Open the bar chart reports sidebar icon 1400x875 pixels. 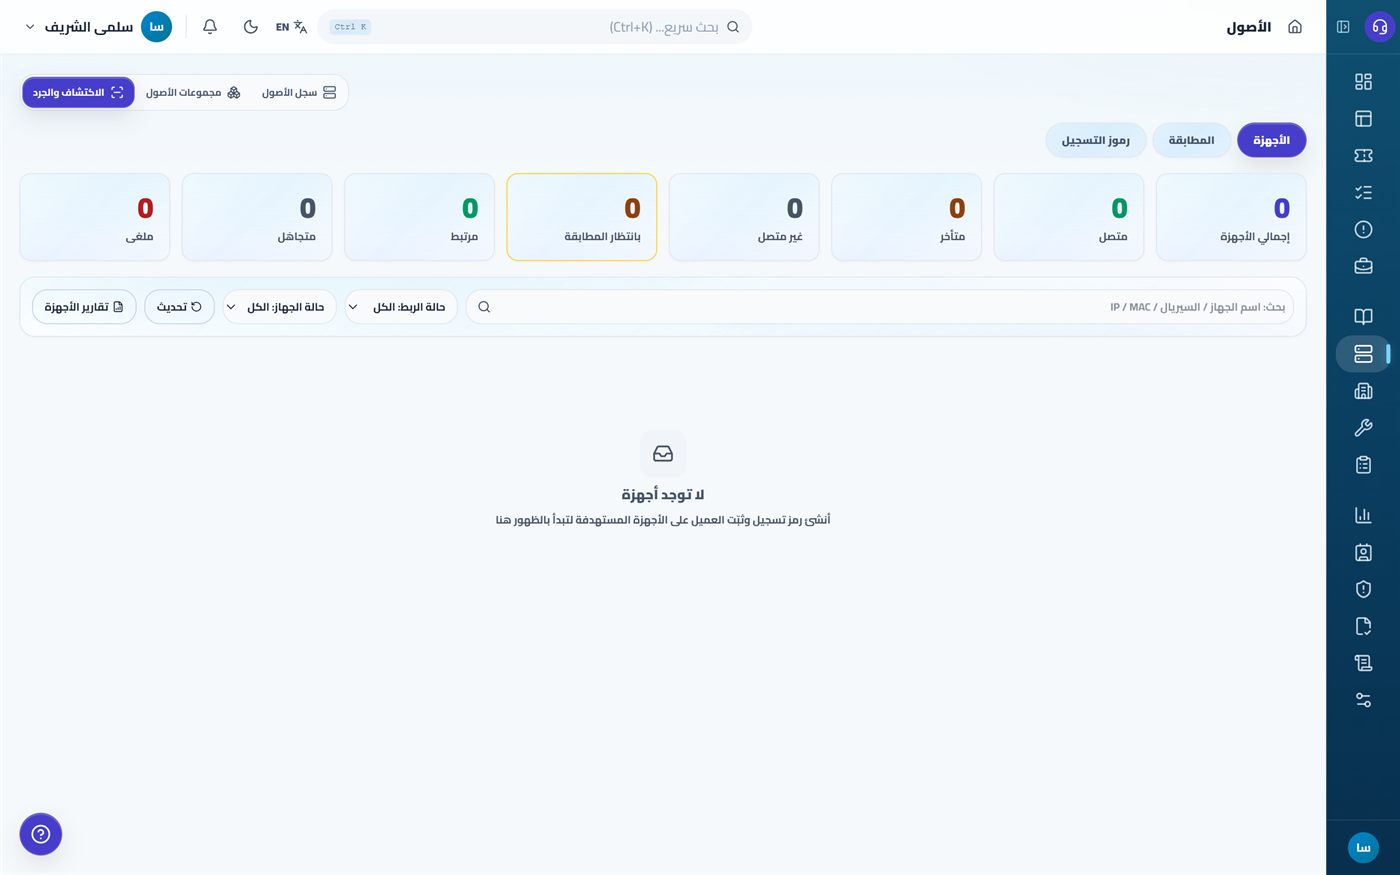pos(1363,515)
